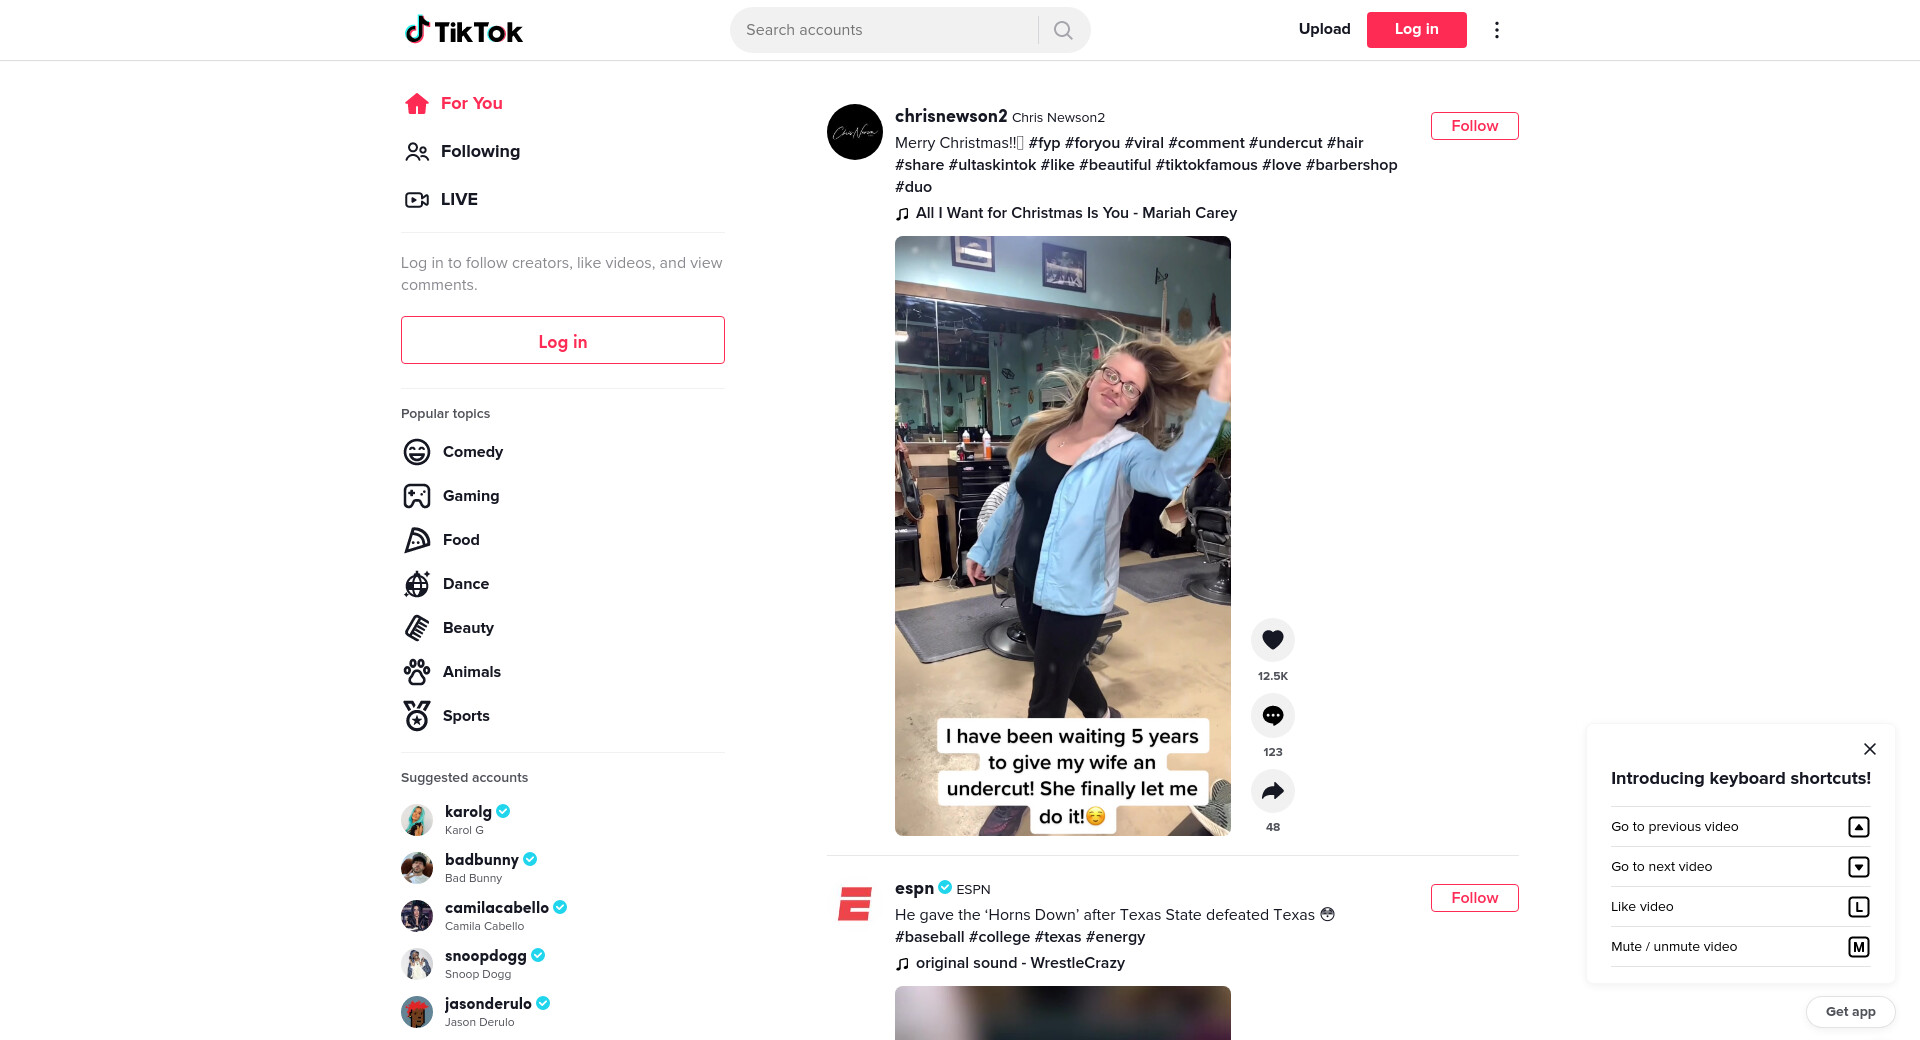
Task: Click the Search accounts input field
Action: click(x=885, y=30)
